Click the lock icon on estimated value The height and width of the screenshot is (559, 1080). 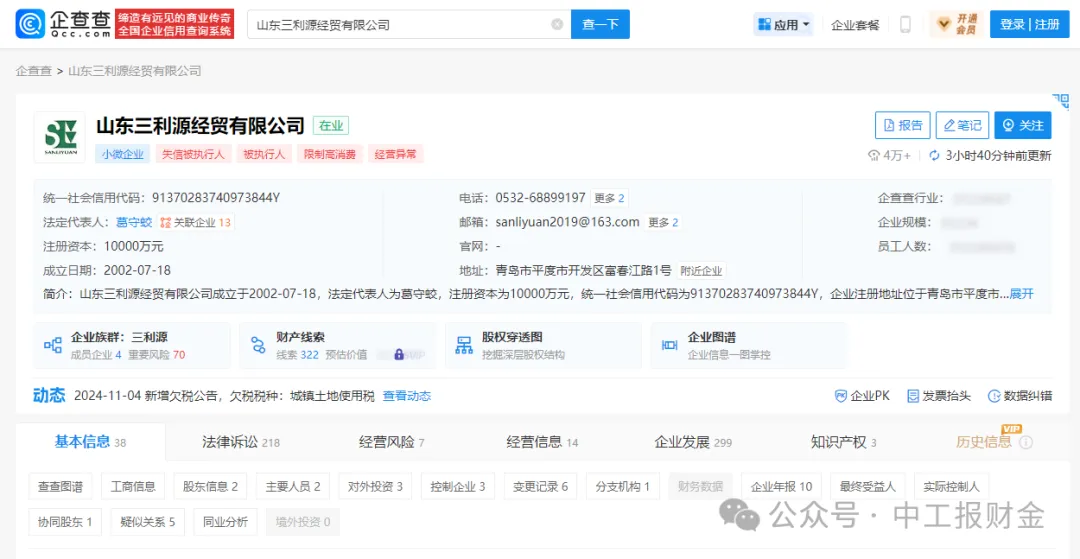point(399,355)
